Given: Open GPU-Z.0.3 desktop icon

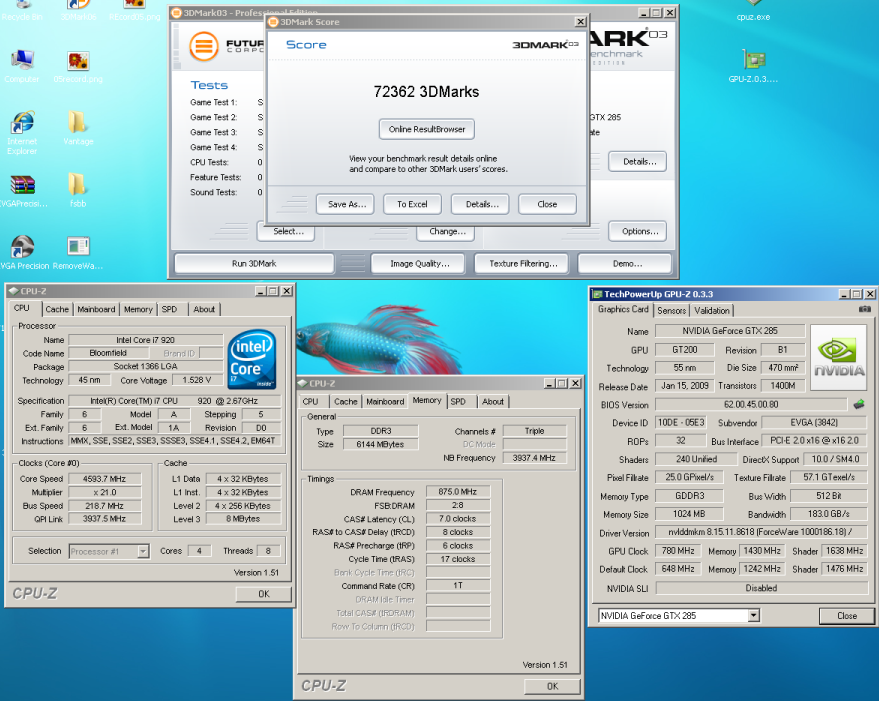Looking at the screenshot, I should tap(753, 66).
